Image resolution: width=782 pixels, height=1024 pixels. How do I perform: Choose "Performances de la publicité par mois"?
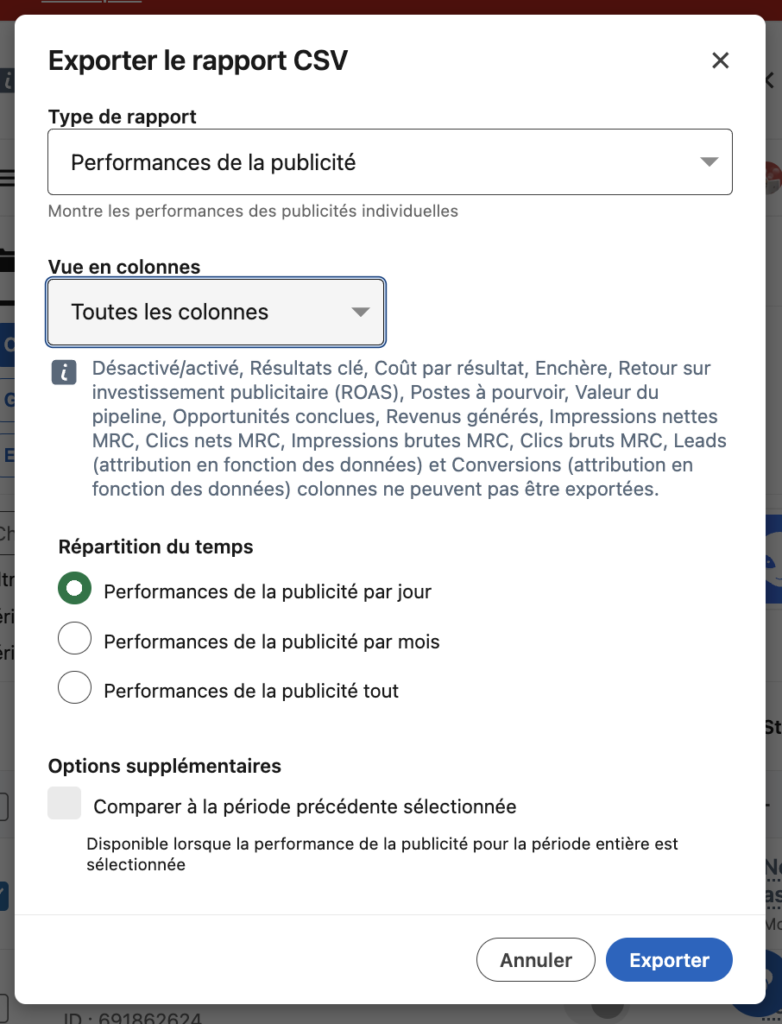[x=73, y=638]
